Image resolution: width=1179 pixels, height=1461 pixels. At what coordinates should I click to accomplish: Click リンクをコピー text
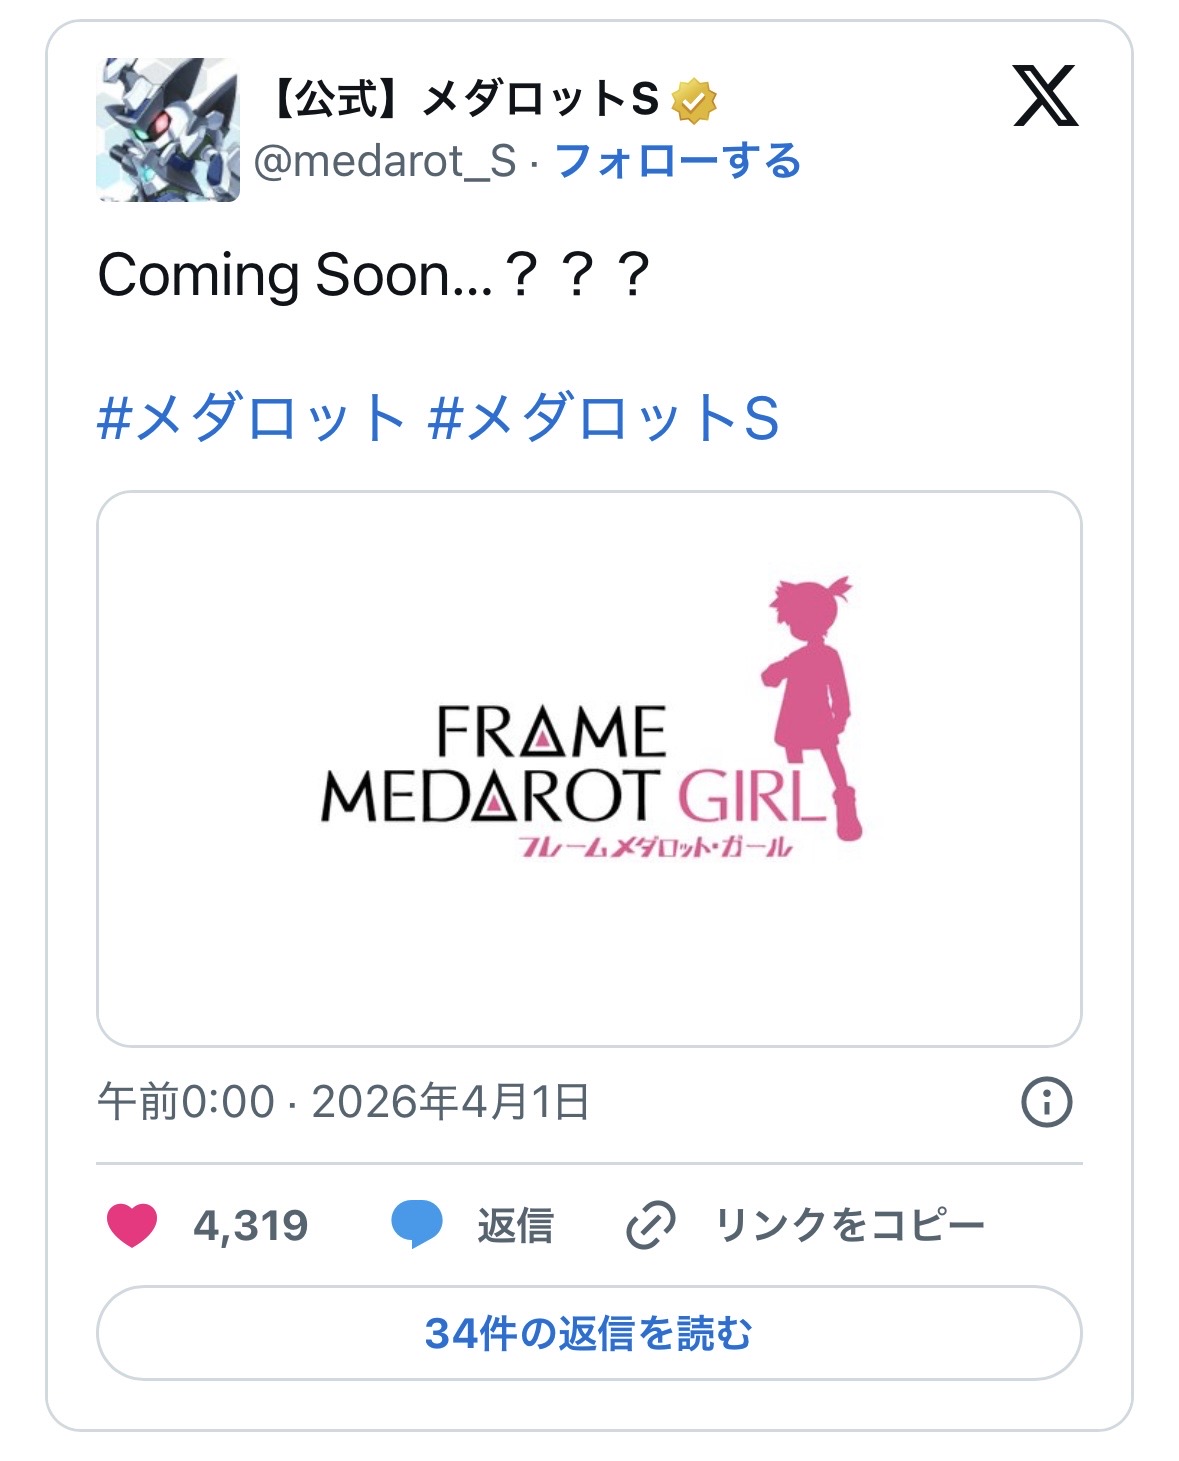pos(849,1225)
